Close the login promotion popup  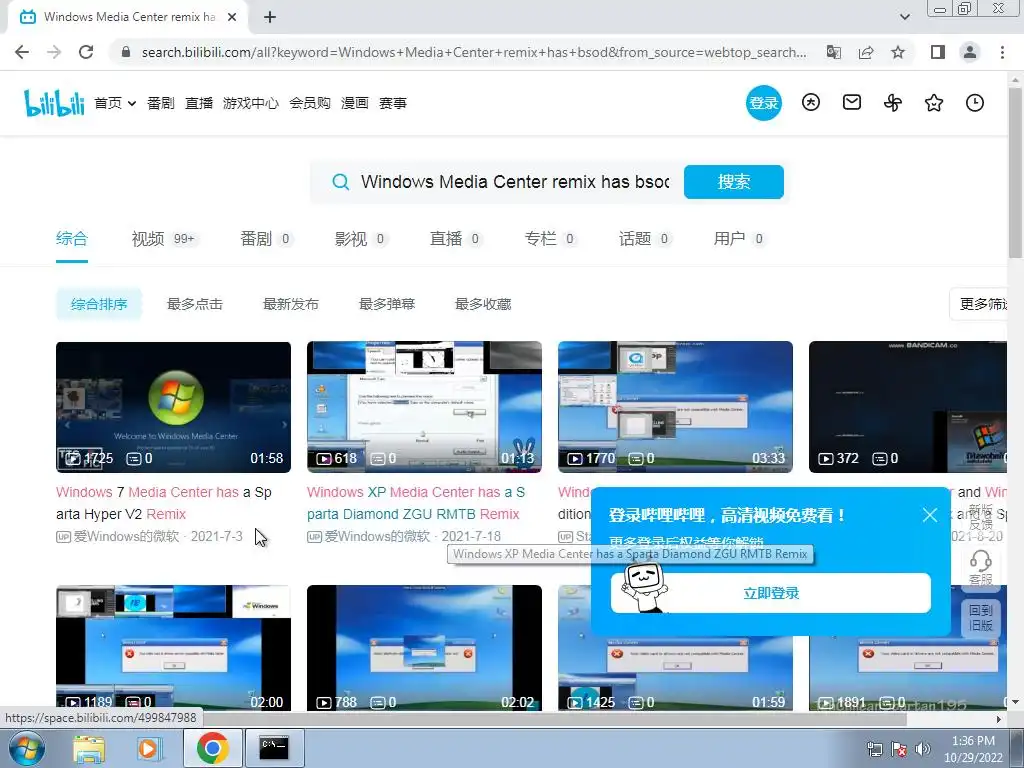pos(930,515)
